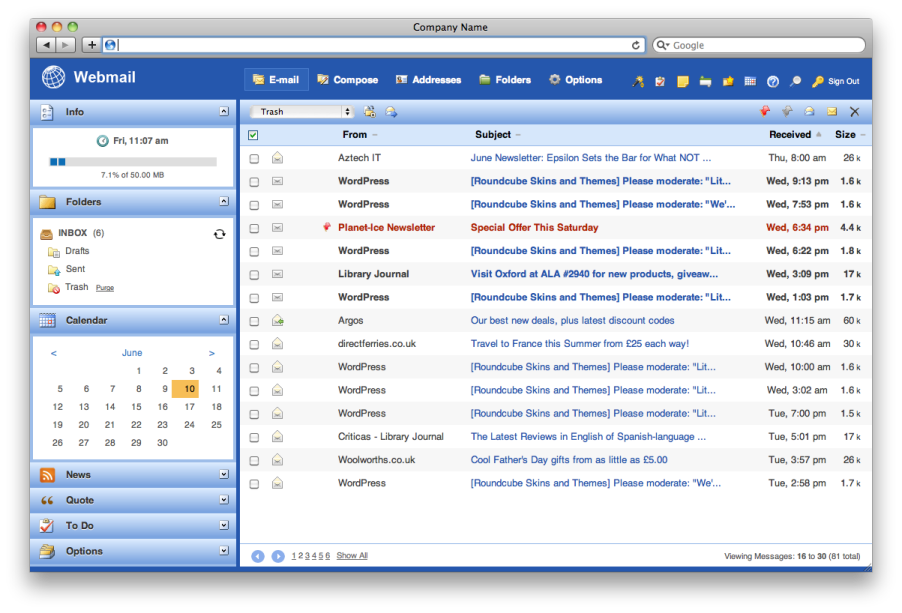Expand the News panel
Screen dimensions: 902x613
tap(224, 474)
